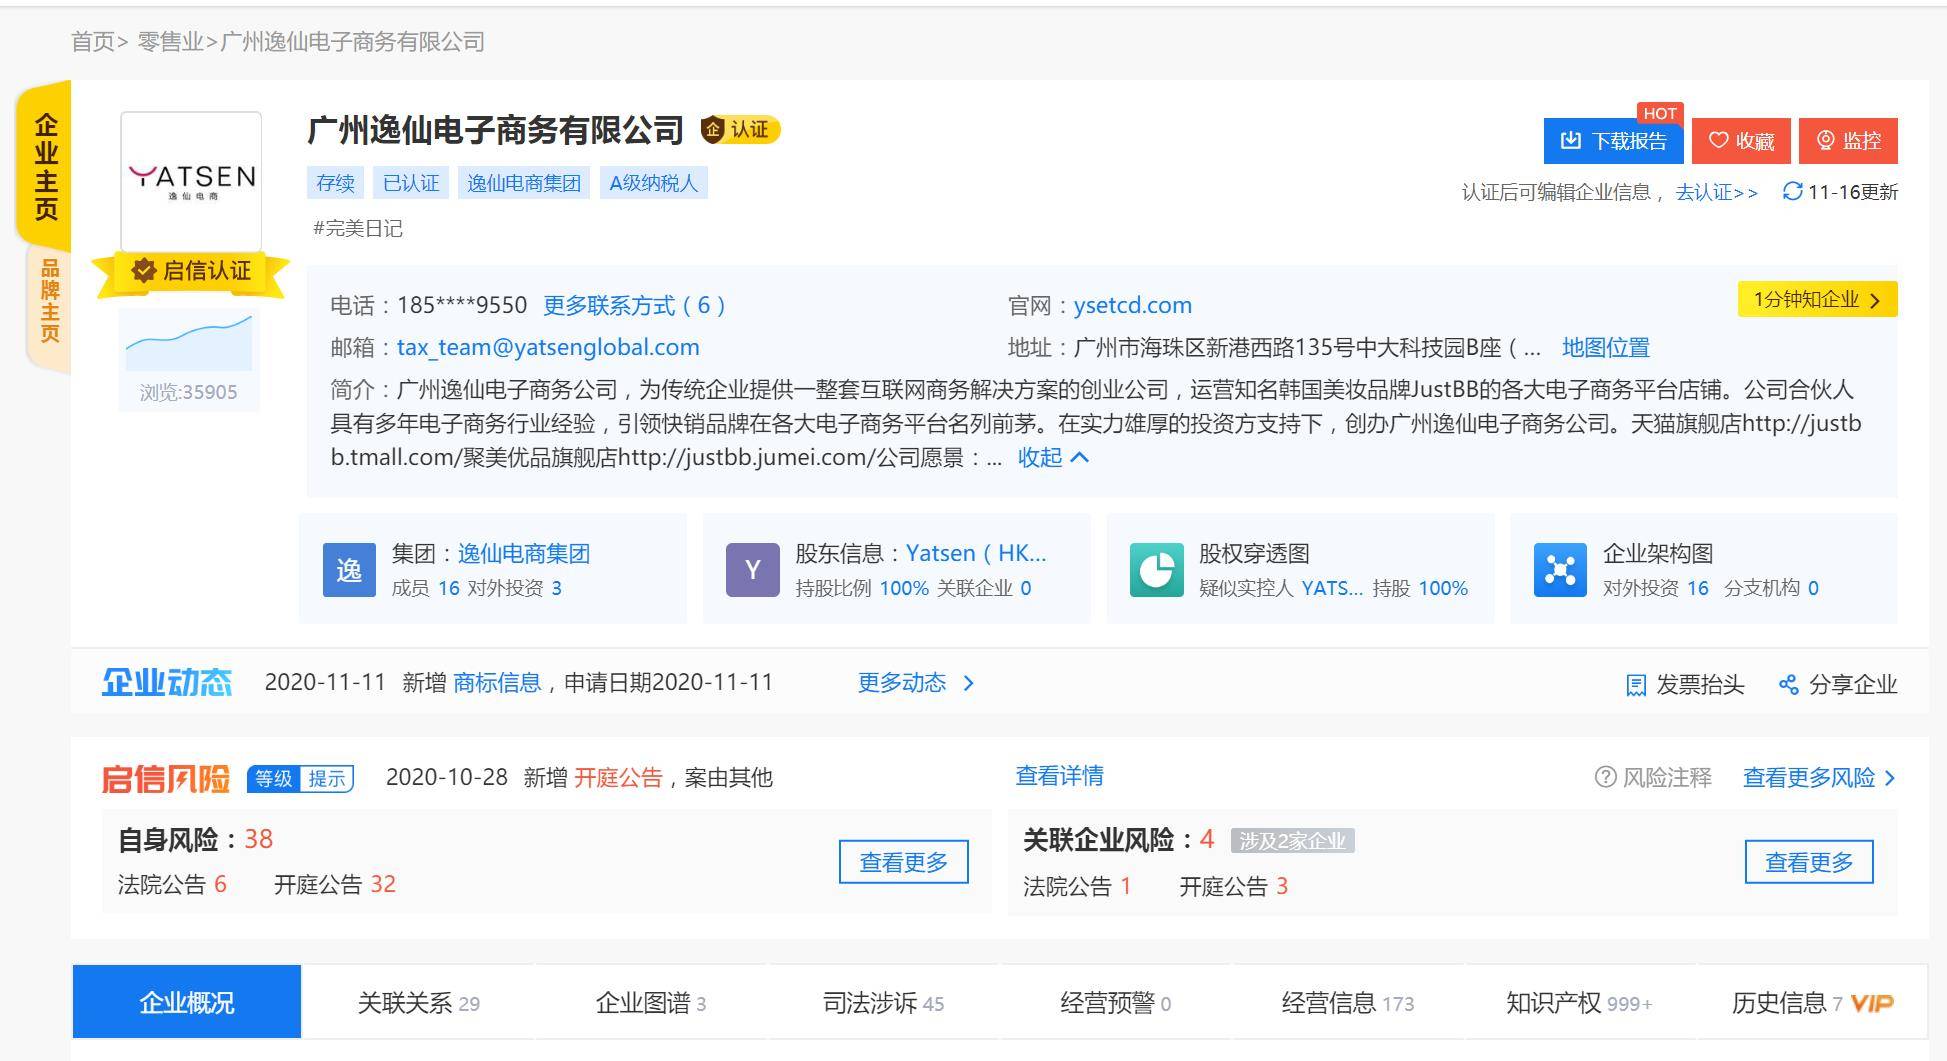Click the 风险注释 question mark icon

coord(1605,777)
